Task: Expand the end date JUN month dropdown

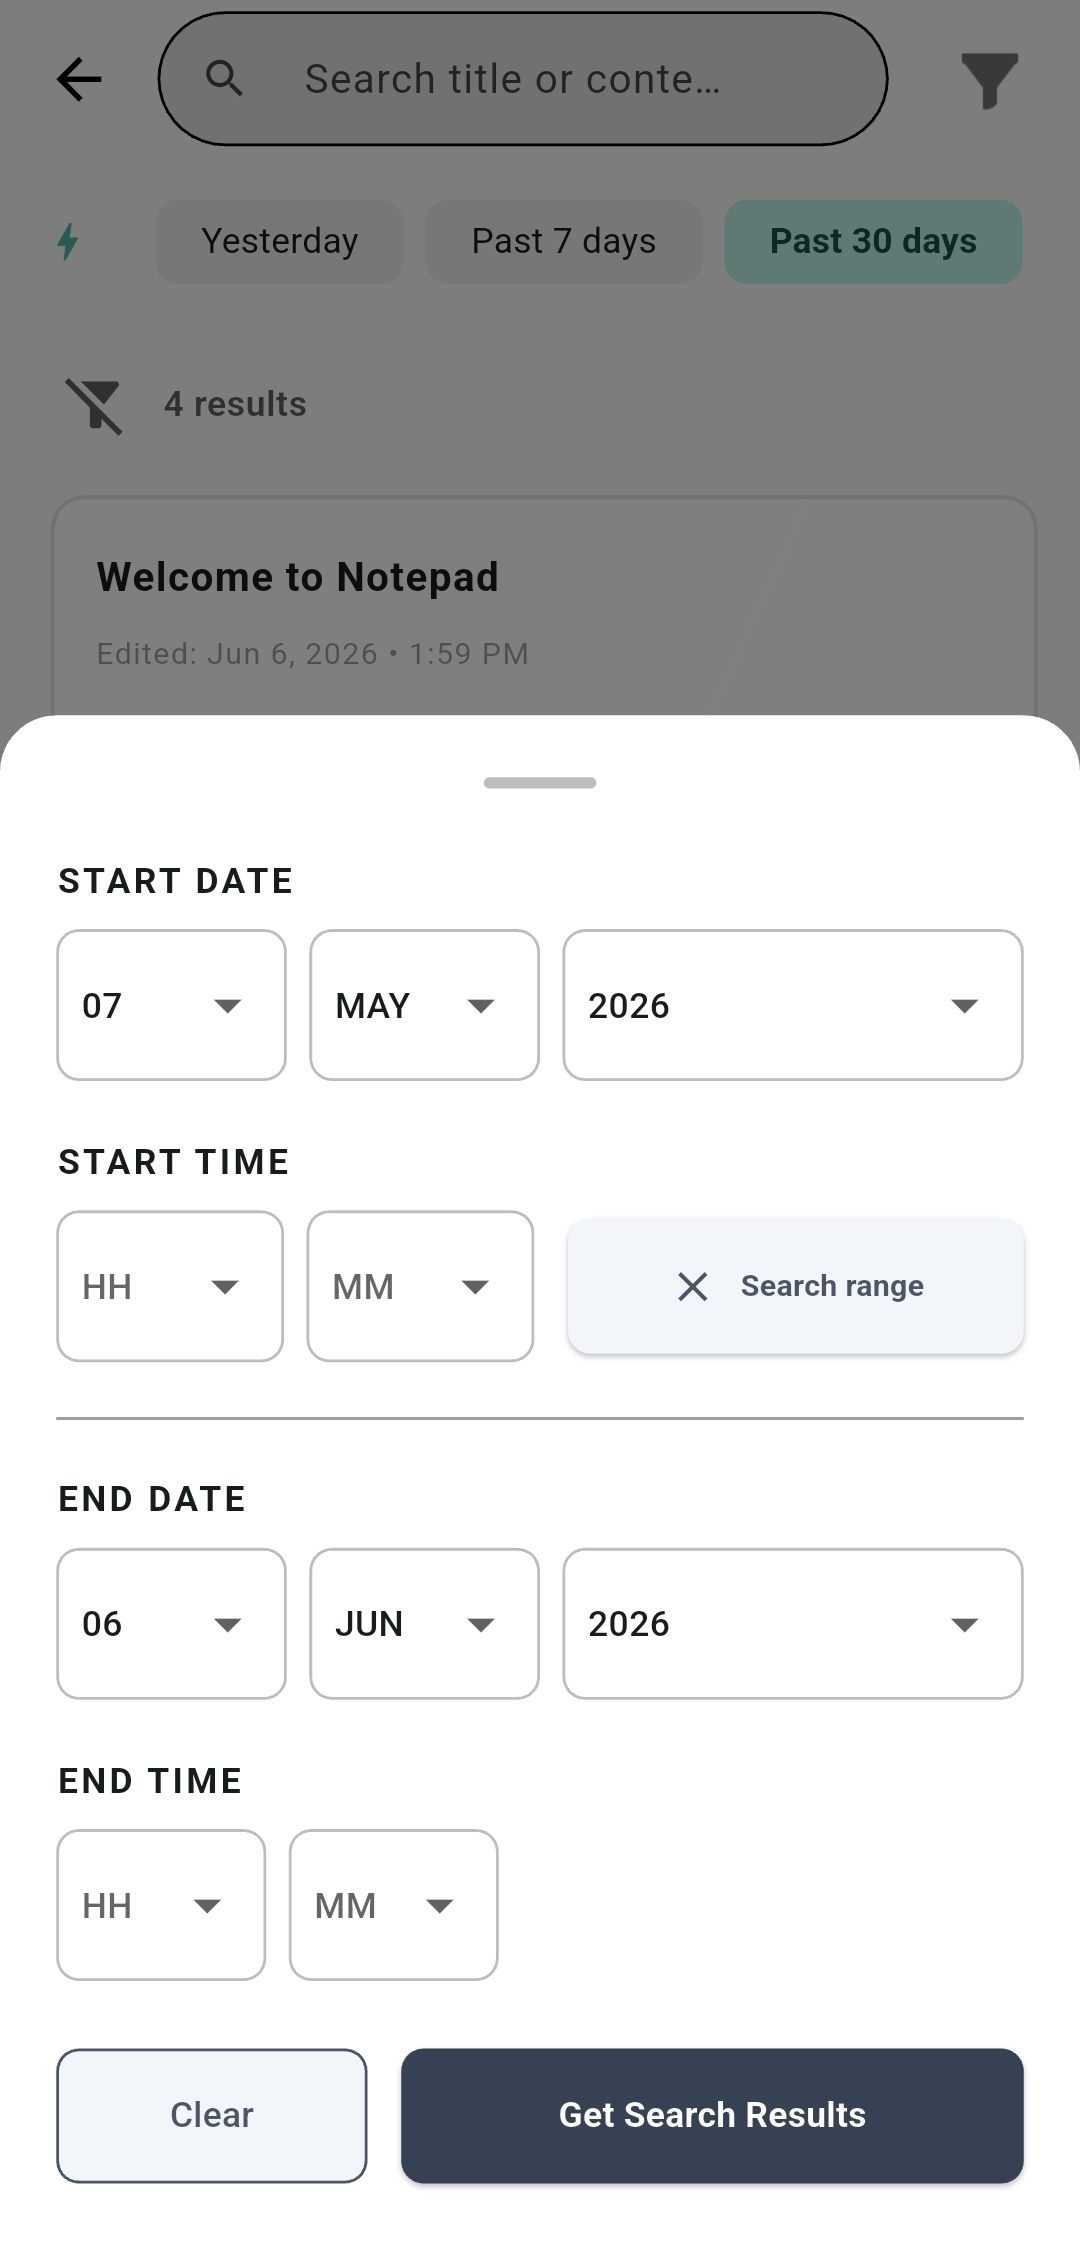Action: tap(424, 1624)
